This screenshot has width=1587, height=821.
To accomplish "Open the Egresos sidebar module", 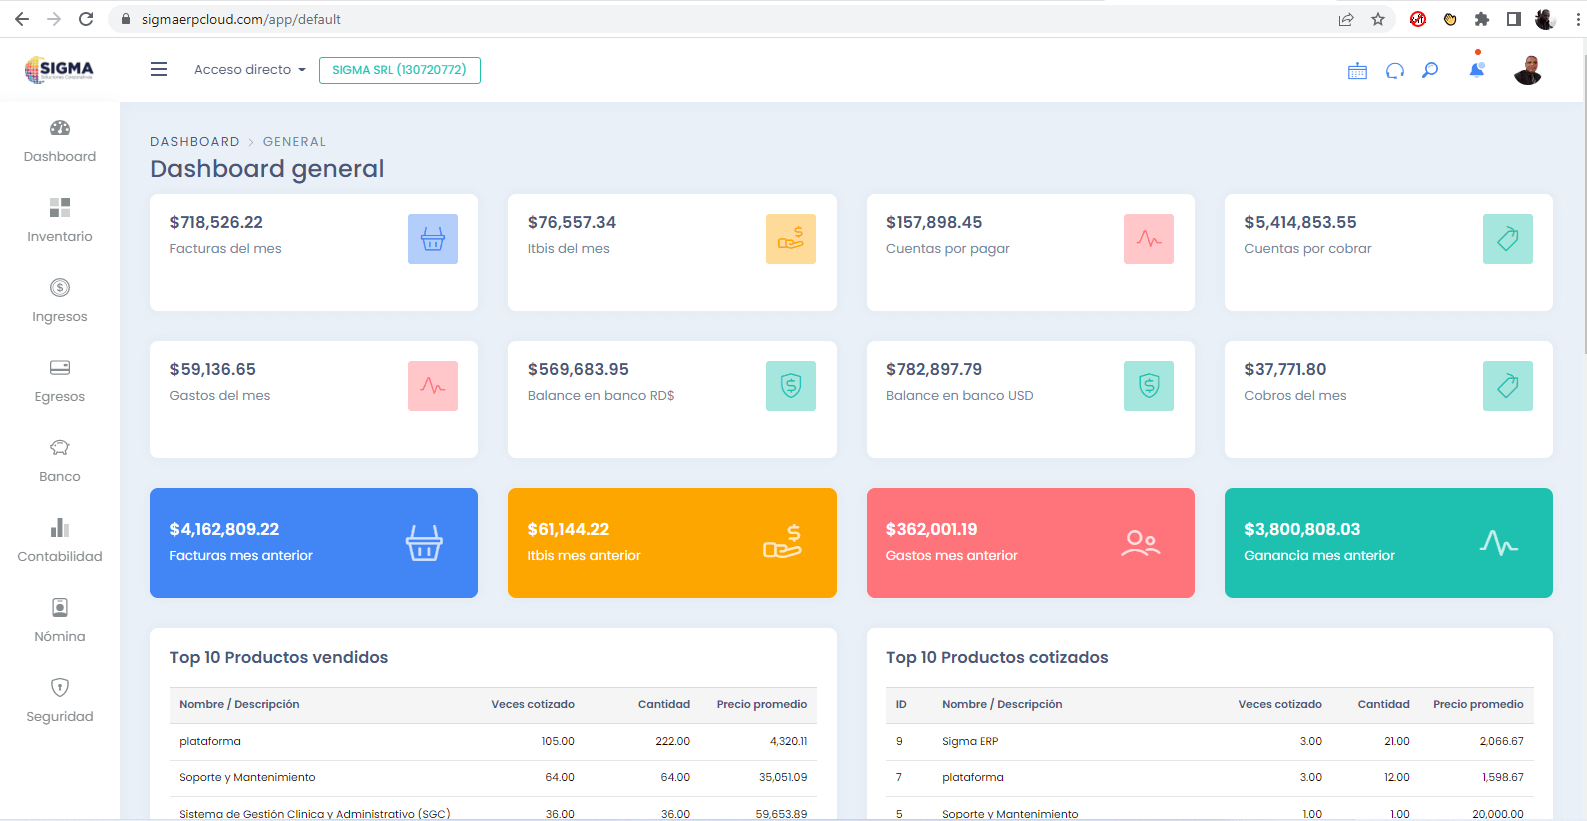I will 60,381.
